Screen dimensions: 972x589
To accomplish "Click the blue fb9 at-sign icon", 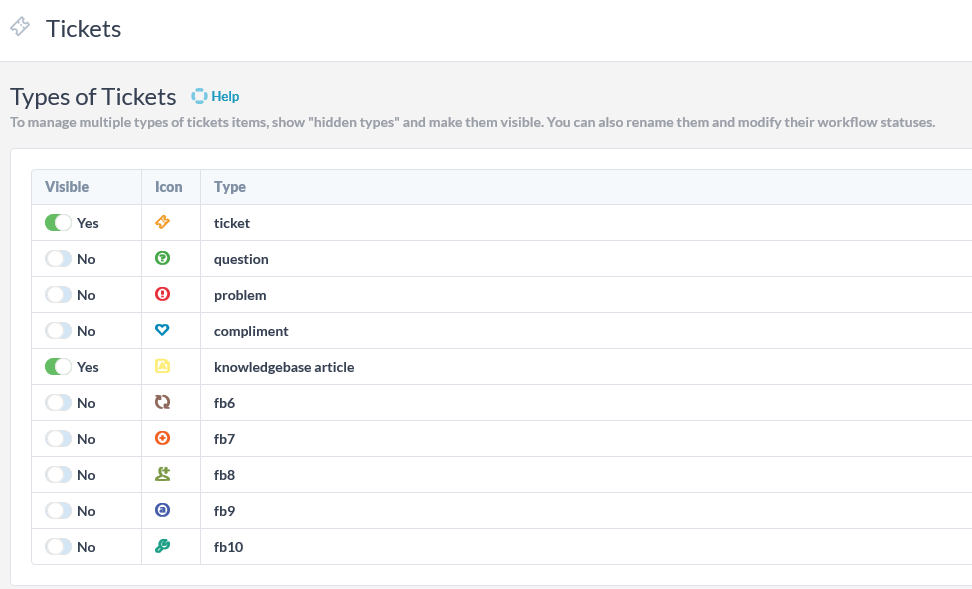I will tap(162, 510).
